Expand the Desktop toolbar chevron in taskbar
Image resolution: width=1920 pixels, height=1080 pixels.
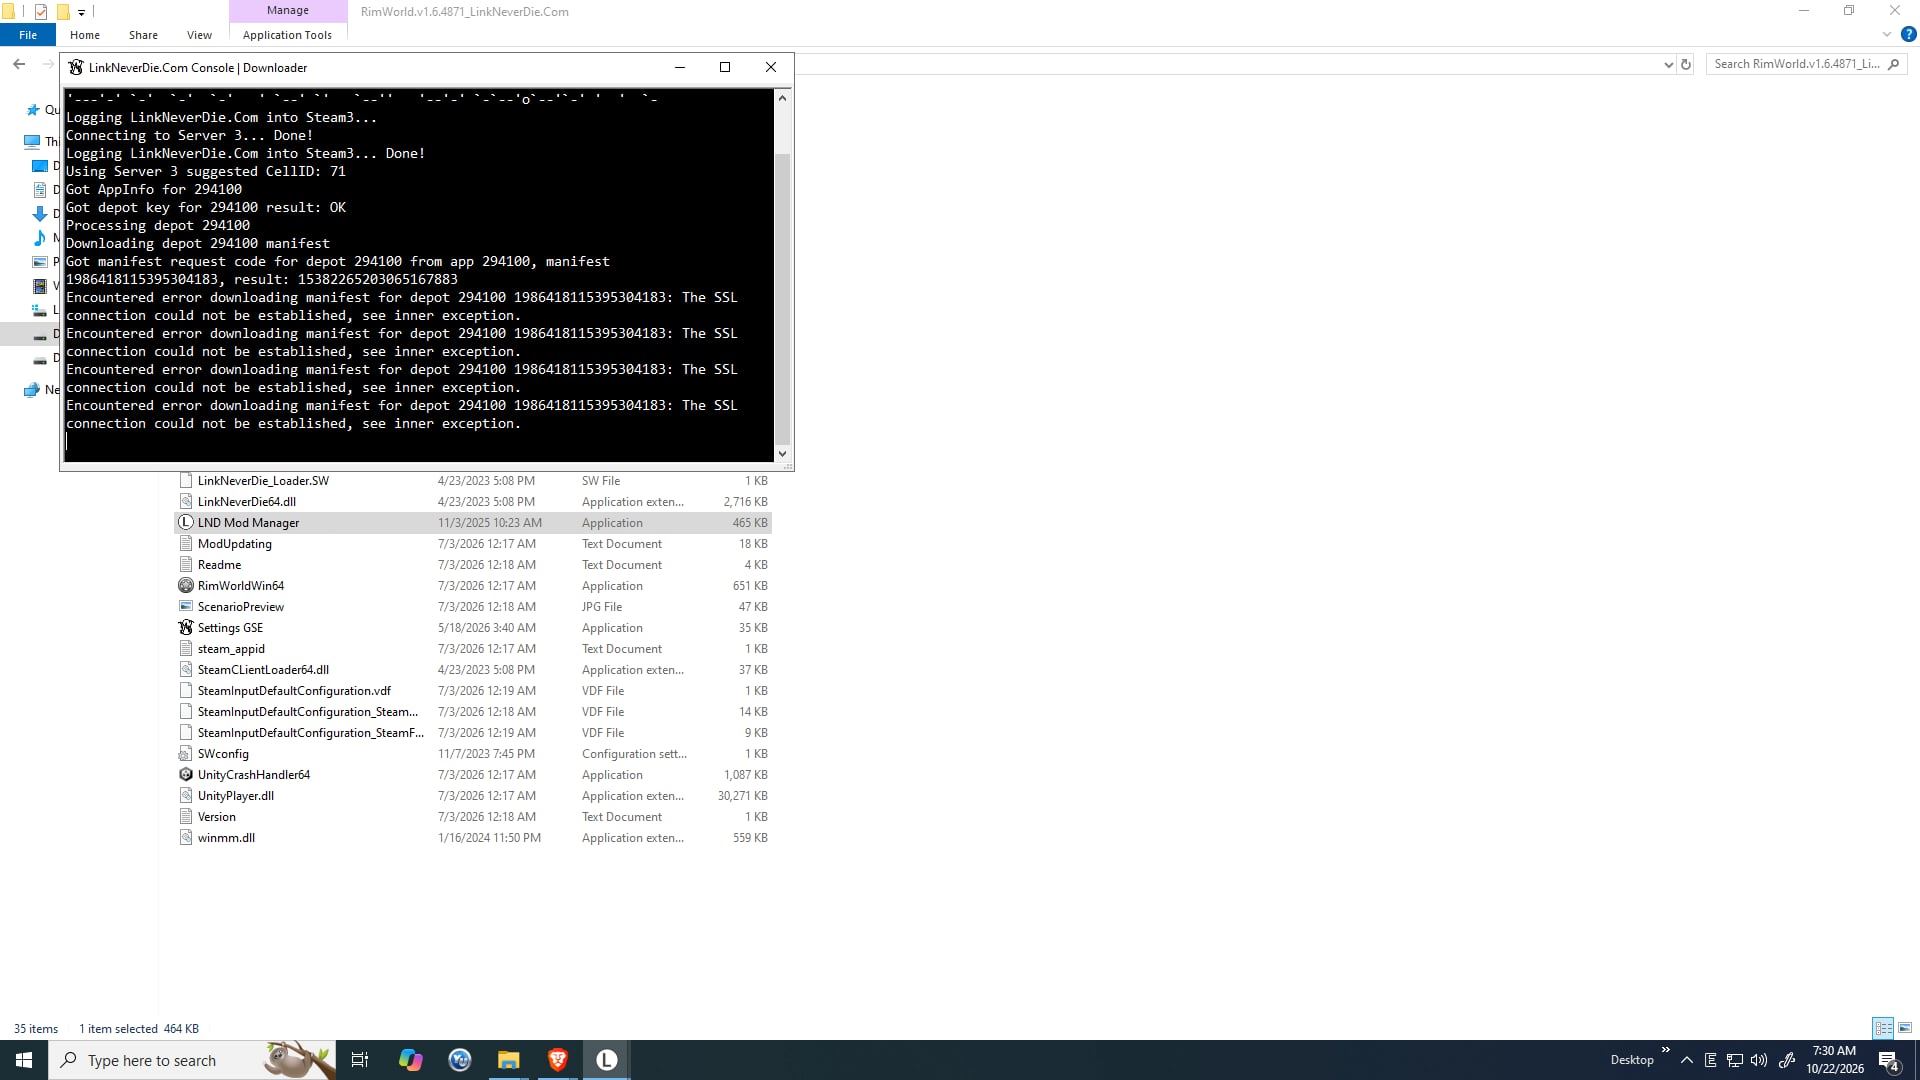coord(1665,1050)
